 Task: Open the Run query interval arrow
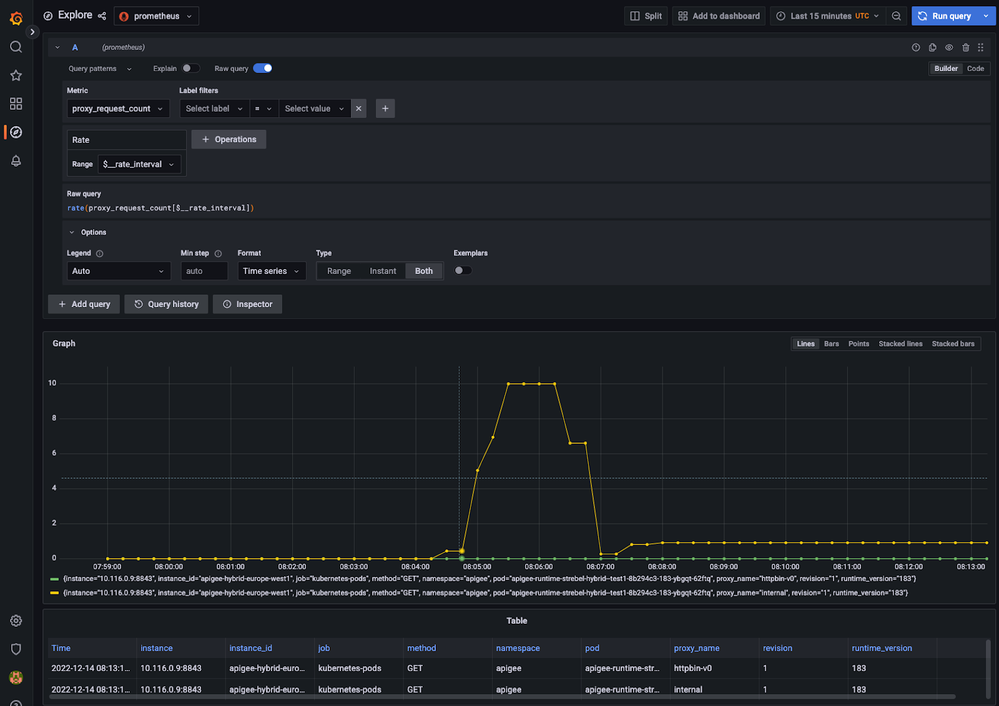[x=986, y=16]
